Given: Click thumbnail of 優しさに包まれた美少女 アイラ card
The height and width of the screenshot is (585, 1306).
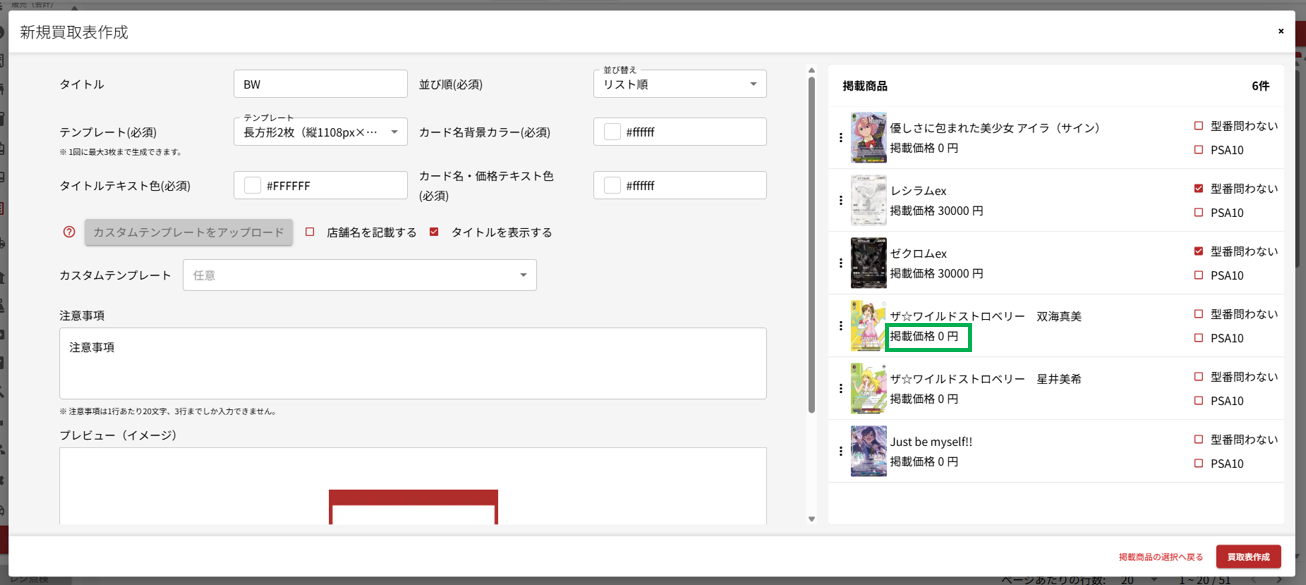Looking at the screenshot, I should point(868,138).
